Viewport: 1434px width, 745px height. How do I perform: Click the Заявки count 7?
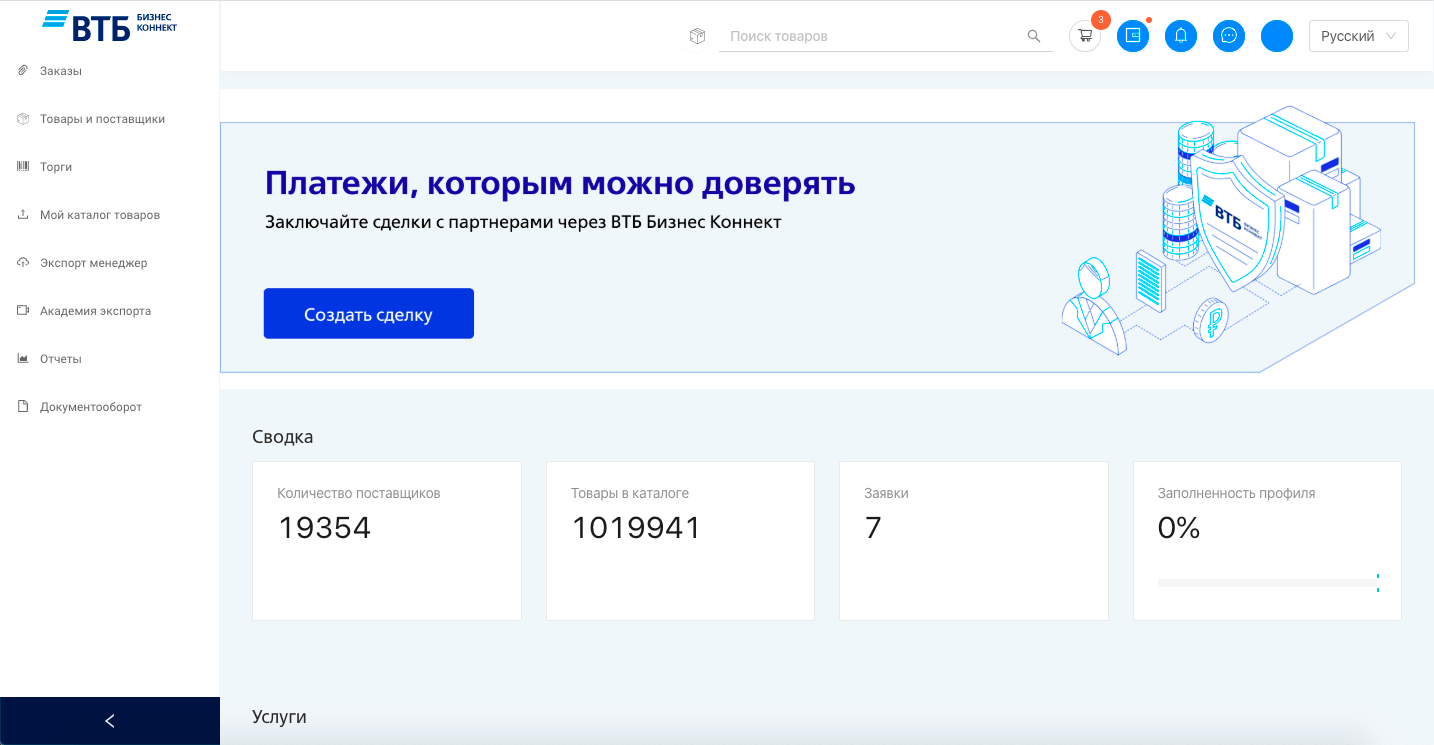click(x=873, y=528)
